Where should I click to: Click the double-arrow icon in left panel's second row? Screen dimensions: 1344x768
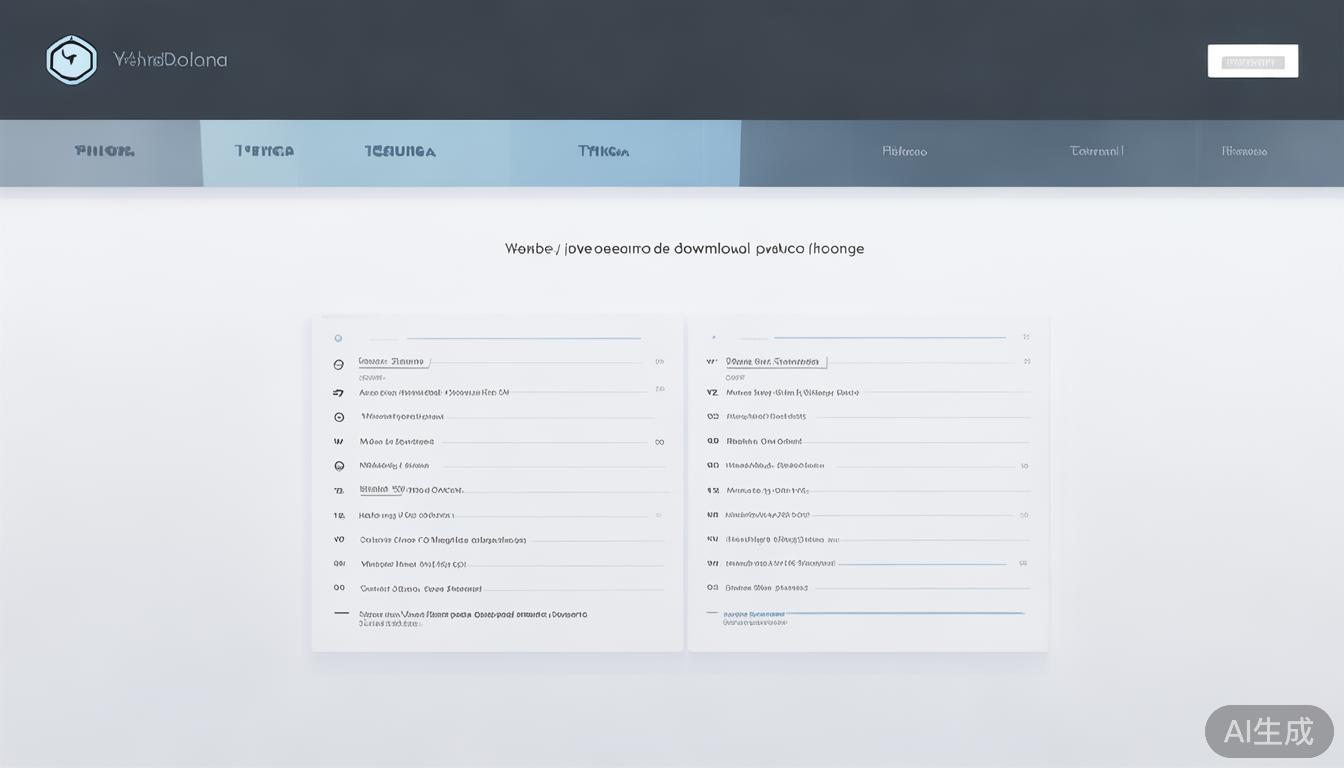click(338, 393)
